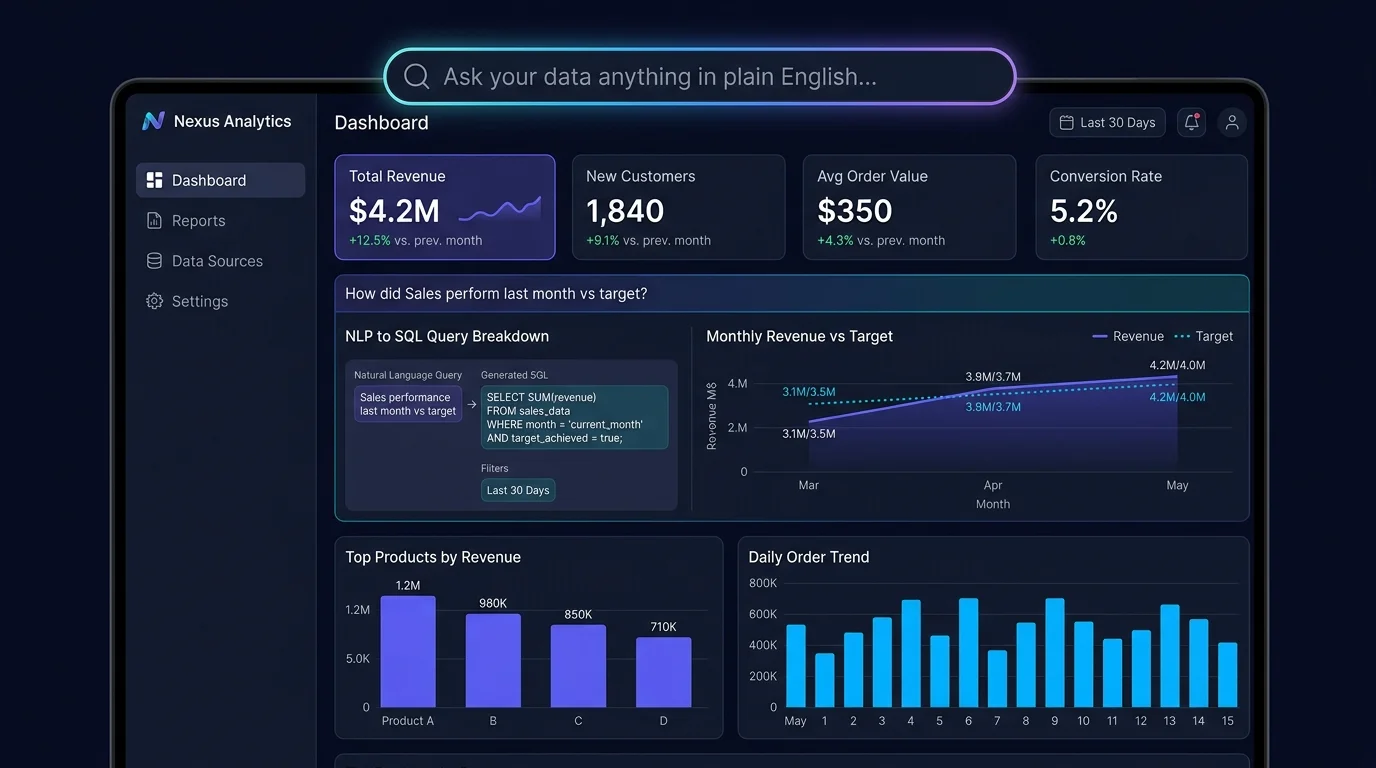Click the 710K bar for product D
The height and width of the screenshot is (768, 1376).
pos(663,673)
